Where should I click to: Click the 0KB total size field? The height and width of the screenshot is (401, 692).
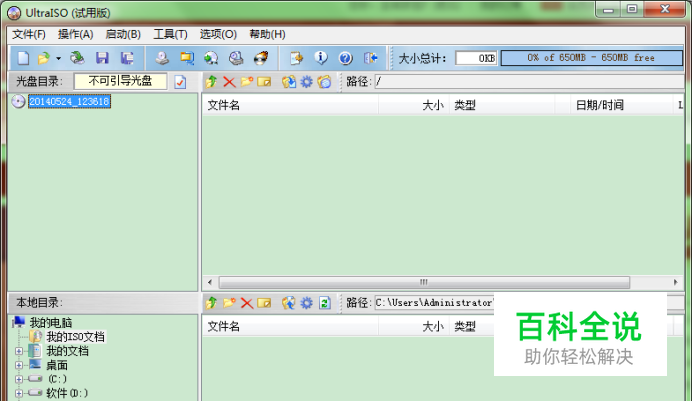click(x=476, y=58)
